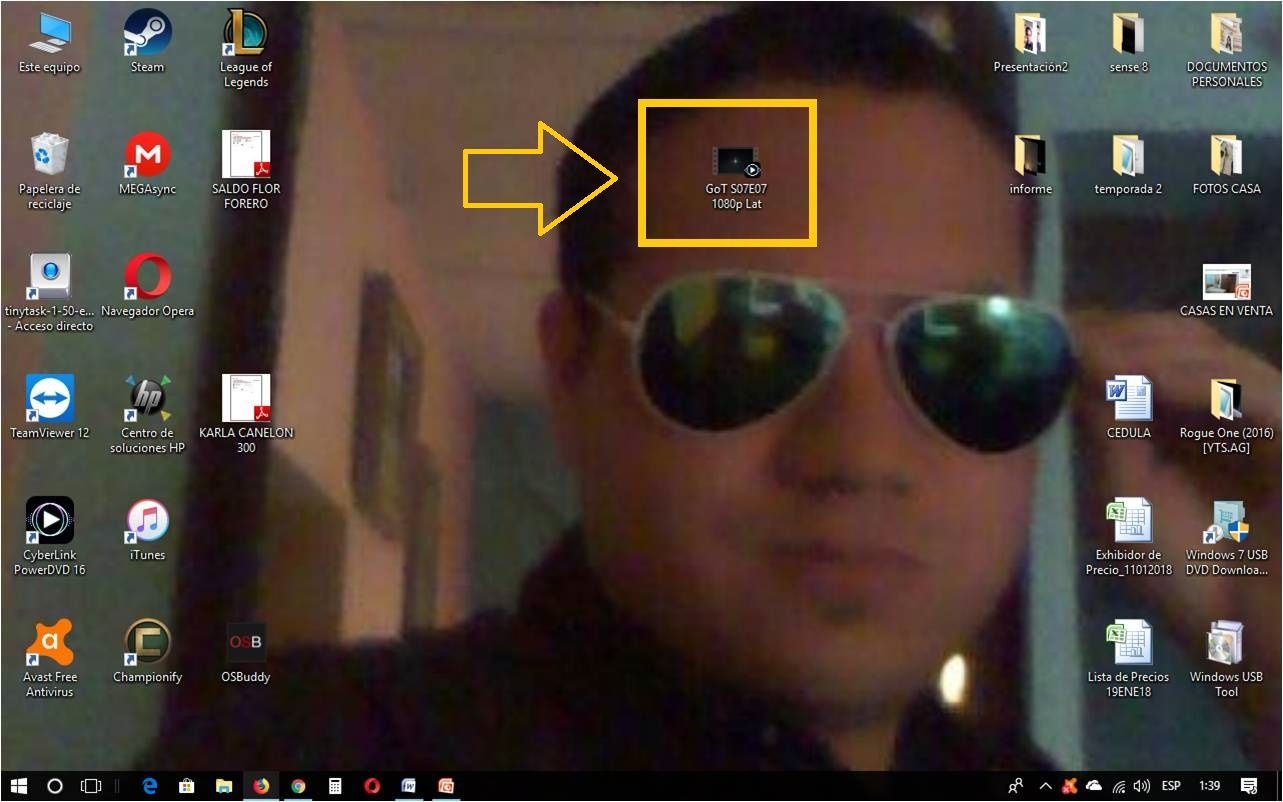Select the informe folder
Viewport: 1283px width, 802px height.
pyautogui.click(x=1030, y=165)
